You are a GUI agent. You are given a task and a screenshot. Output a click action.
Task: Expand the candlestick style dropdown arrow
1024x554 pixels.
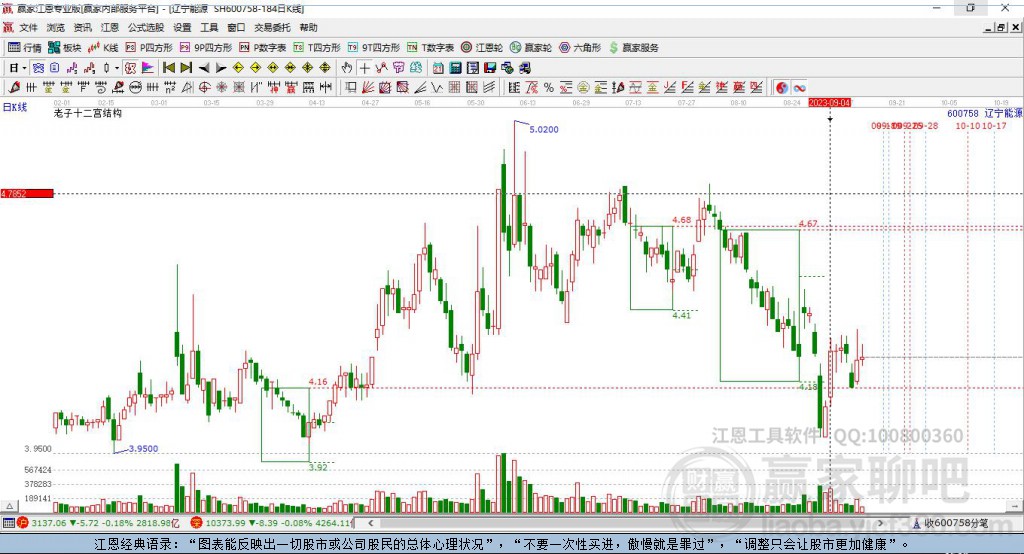pos(117,68)
